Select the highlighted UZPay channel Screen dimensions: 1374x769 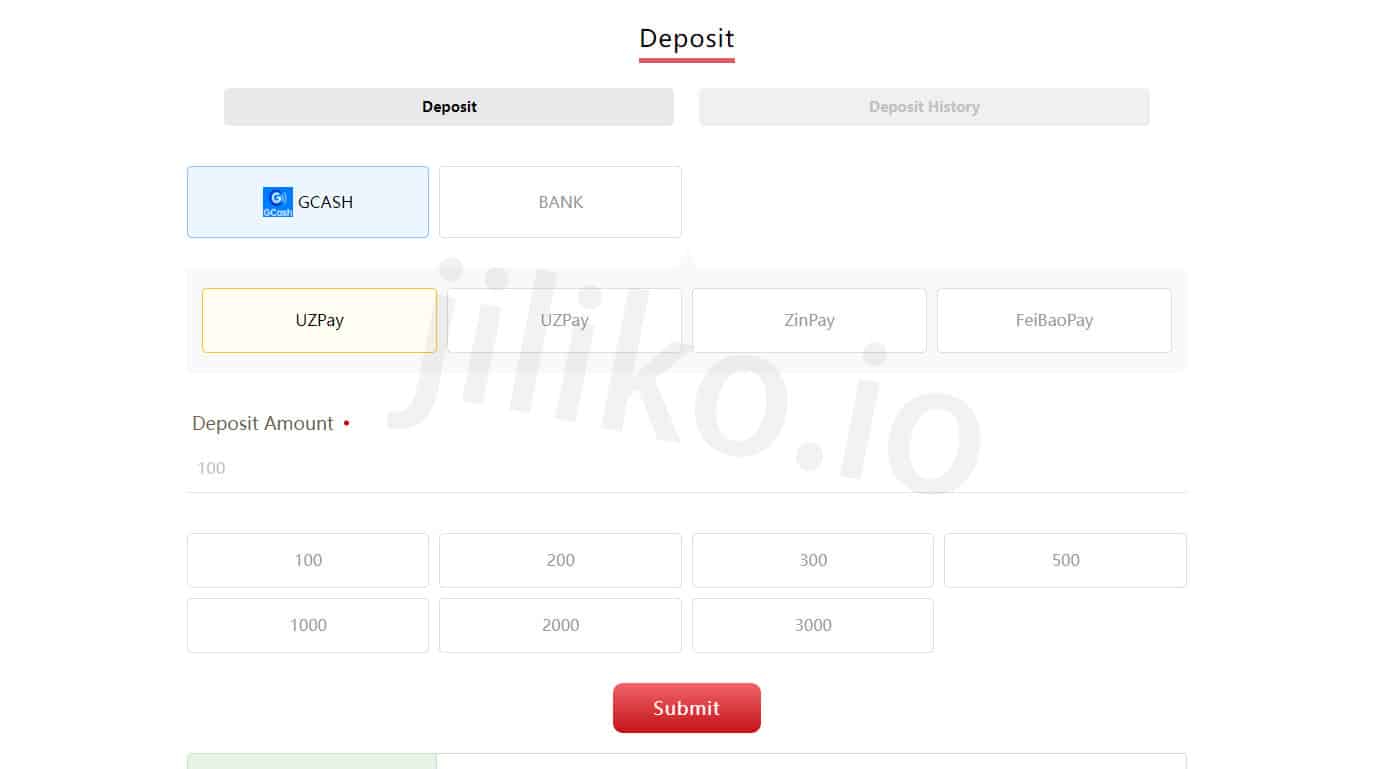coord(319,320)
